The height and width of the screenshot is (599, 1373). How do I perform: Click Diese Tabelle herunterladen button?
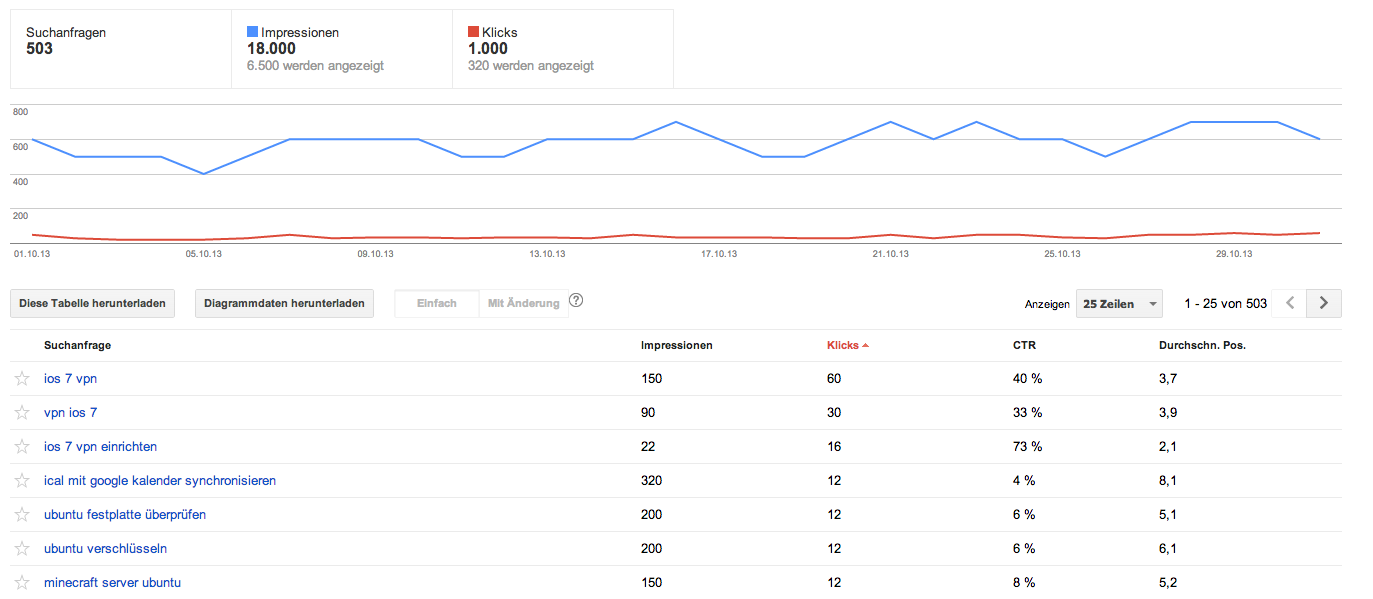(92, 304)
